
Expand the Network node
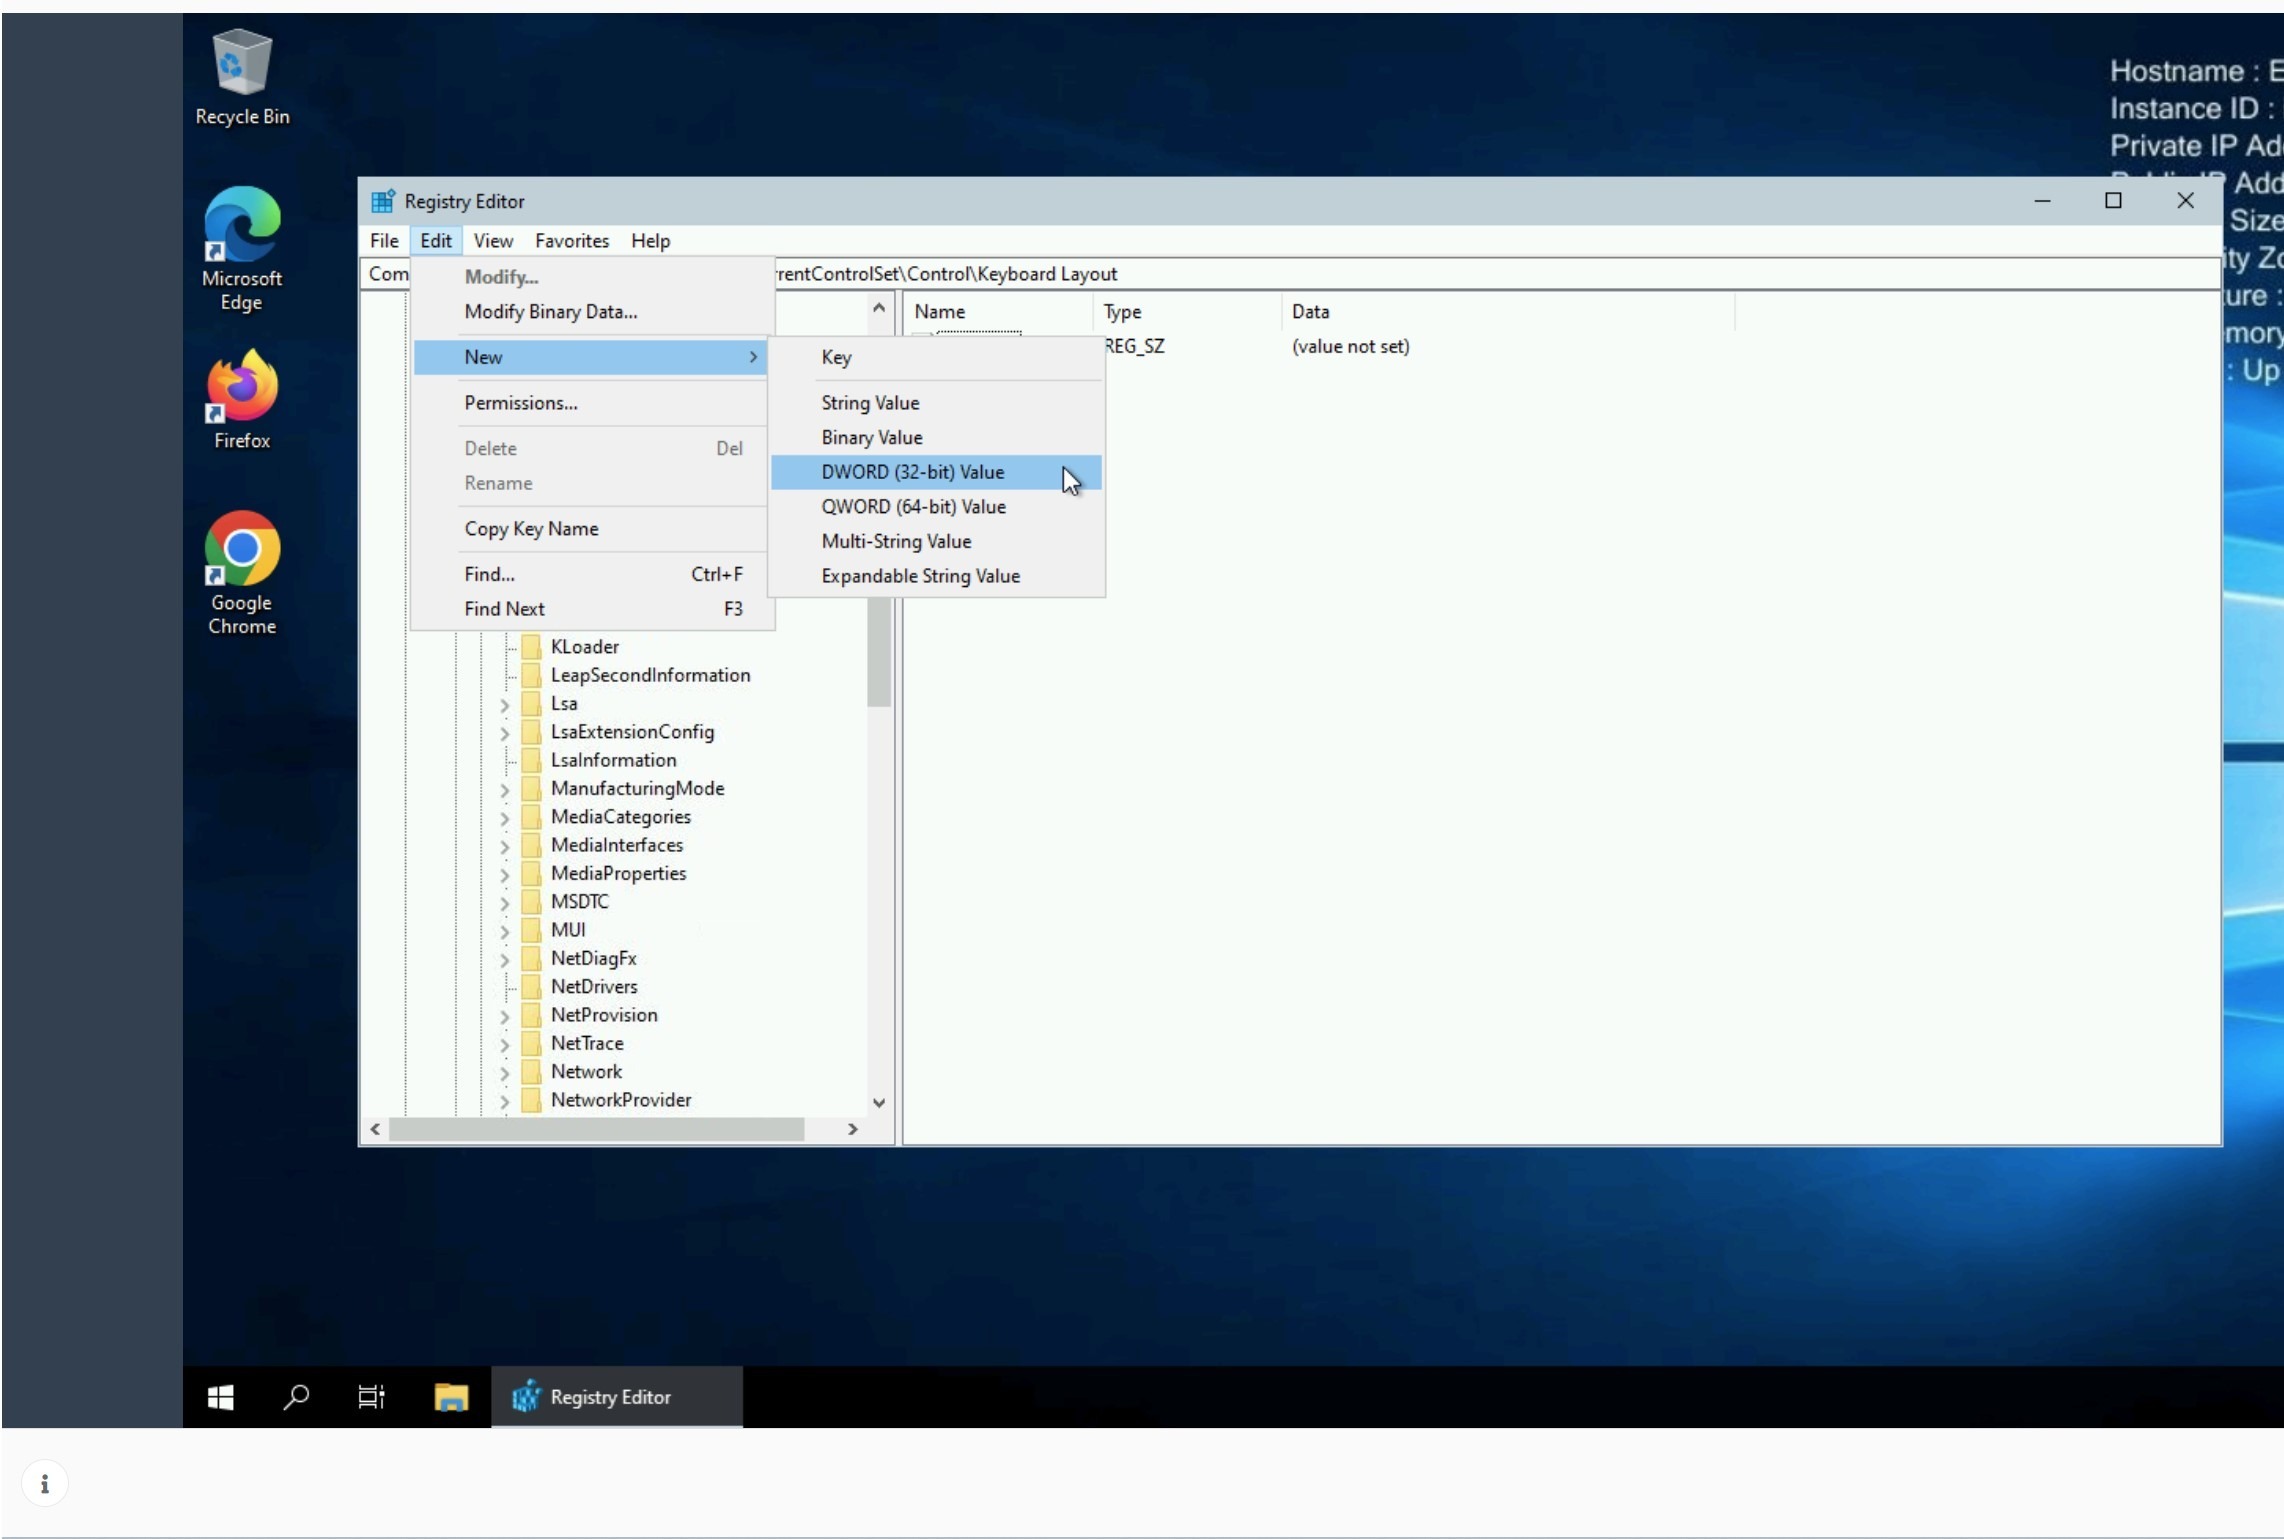(x=504, y=1073)
